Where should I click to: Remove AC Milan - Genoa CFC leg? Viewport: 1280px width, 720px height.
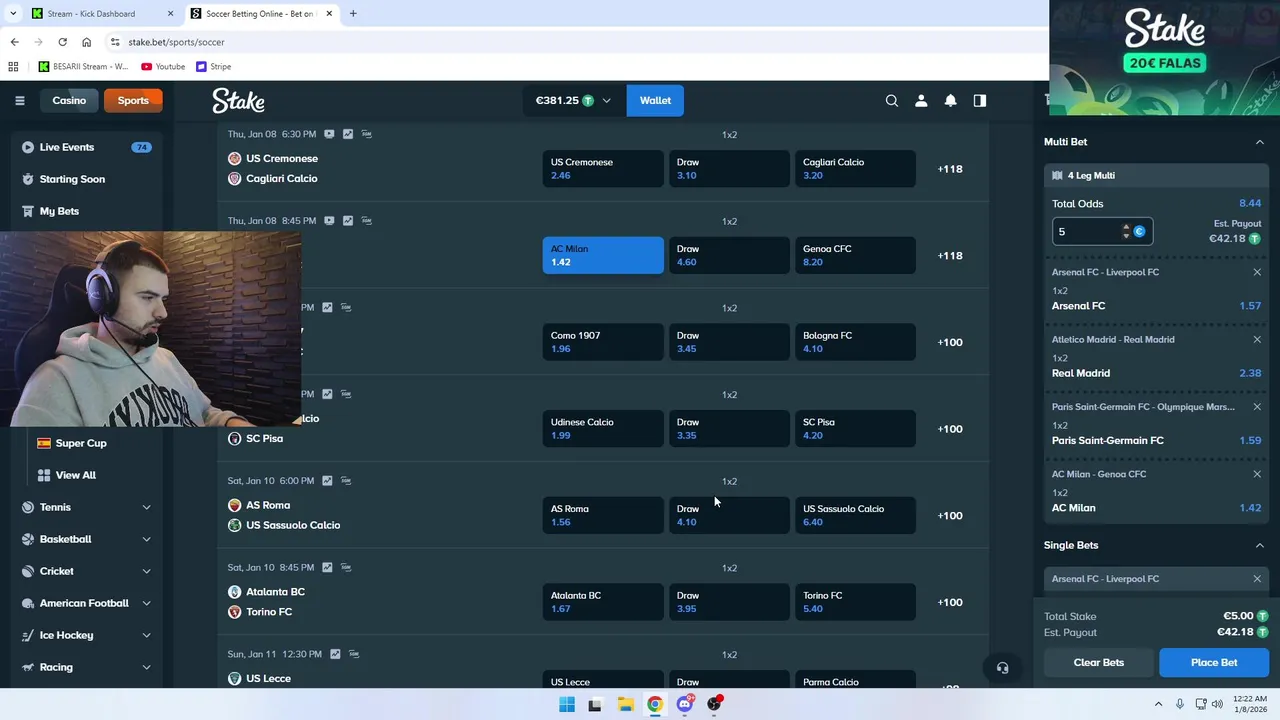click(1257, 474)
